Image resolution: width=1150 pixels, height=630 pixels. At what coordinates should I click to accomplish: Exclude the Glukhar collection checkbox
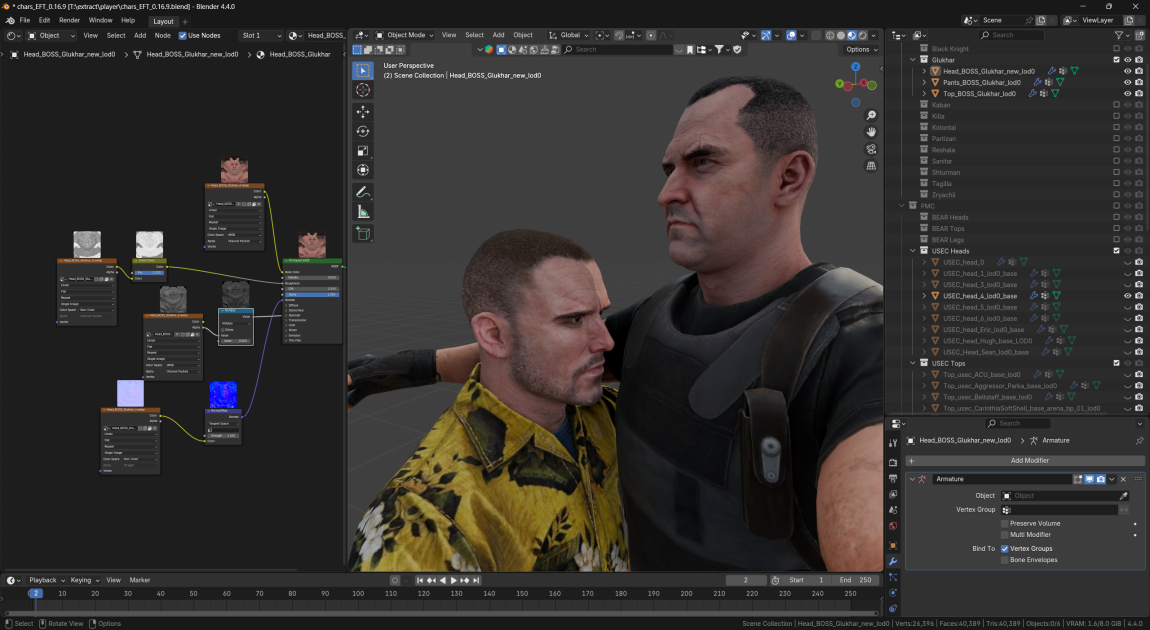[1116, 60]
